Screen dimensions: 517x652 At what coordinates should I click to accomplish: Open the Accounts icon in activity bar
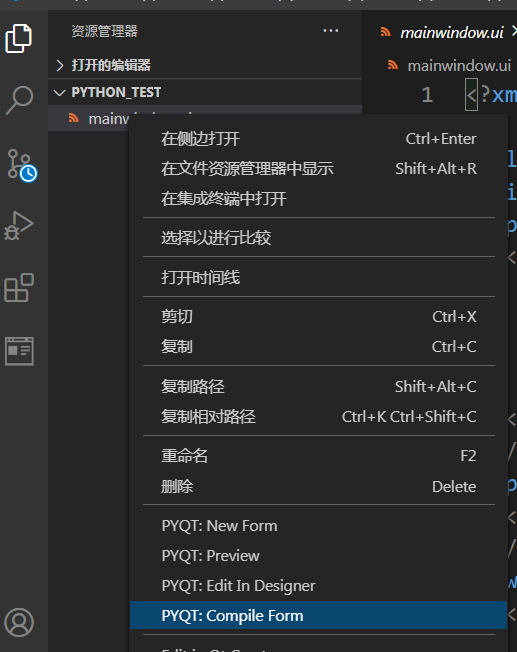19,622
